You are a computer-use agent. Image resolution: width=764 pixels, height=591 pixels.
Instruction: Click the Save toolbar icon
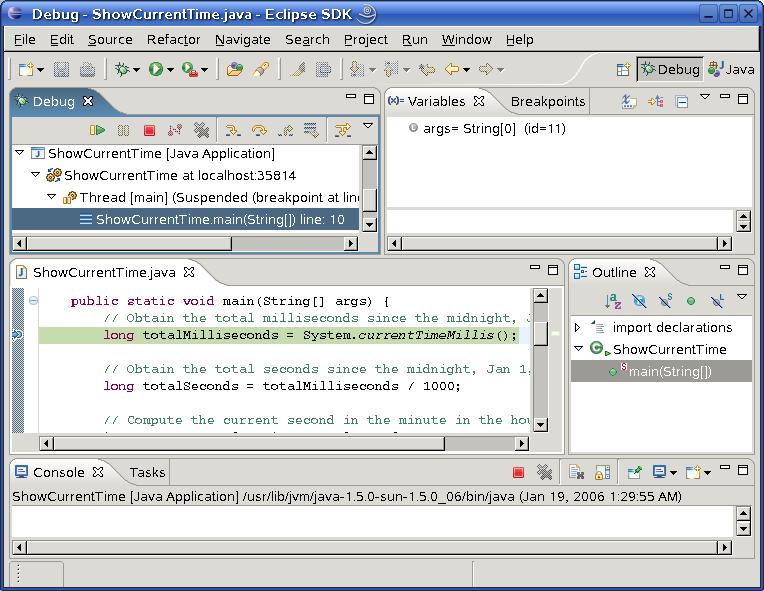pos(61,70)
